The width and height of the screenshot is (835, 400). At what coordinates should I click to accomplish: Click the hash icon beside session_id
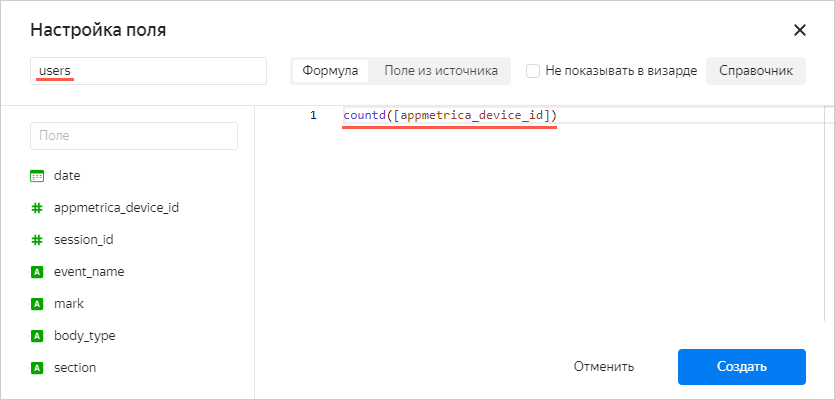coord(37,240)
